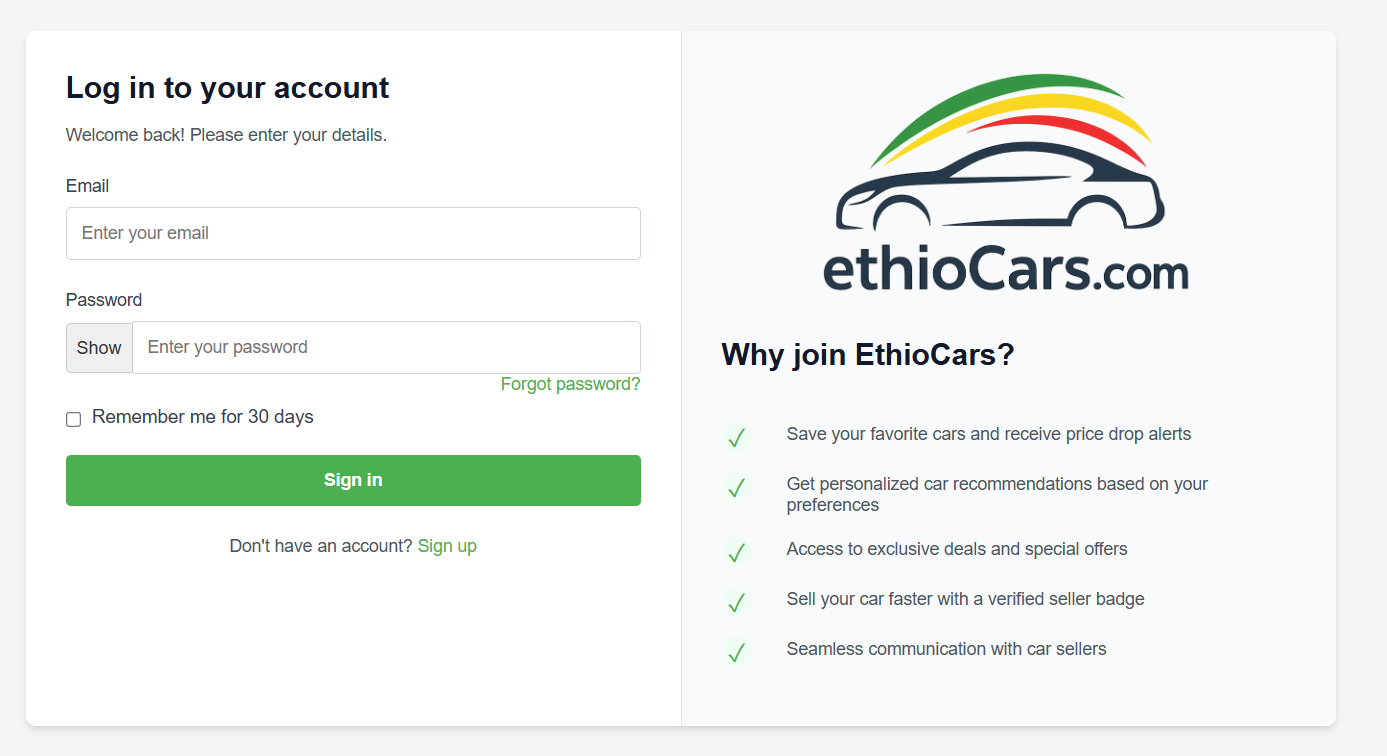
Task: Click the checkmark beside verified seller badge
Action: tap(737, 601)
